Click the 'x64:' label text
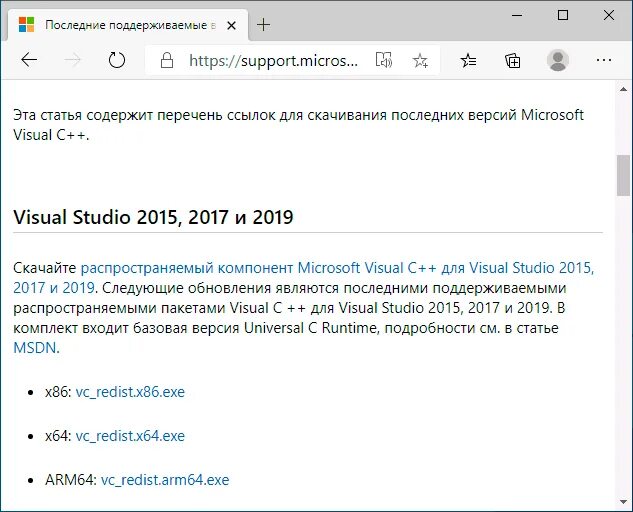The height and width of the screenshot is (512, 633). (59, 436)
